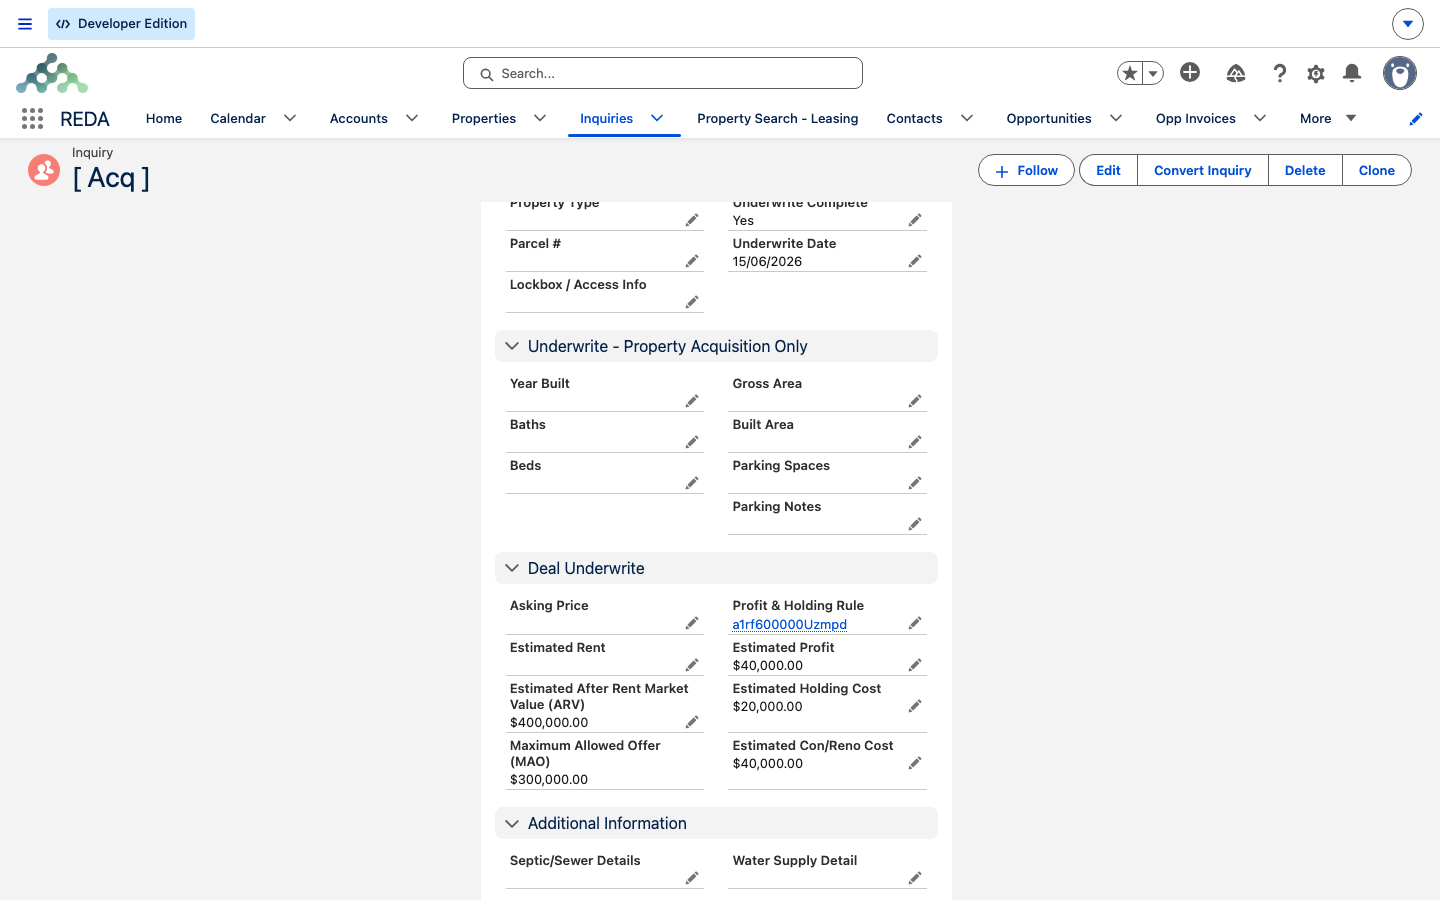The image size is (1440, 900).
Task: Click the Delete button
Action: [1305, 170]
